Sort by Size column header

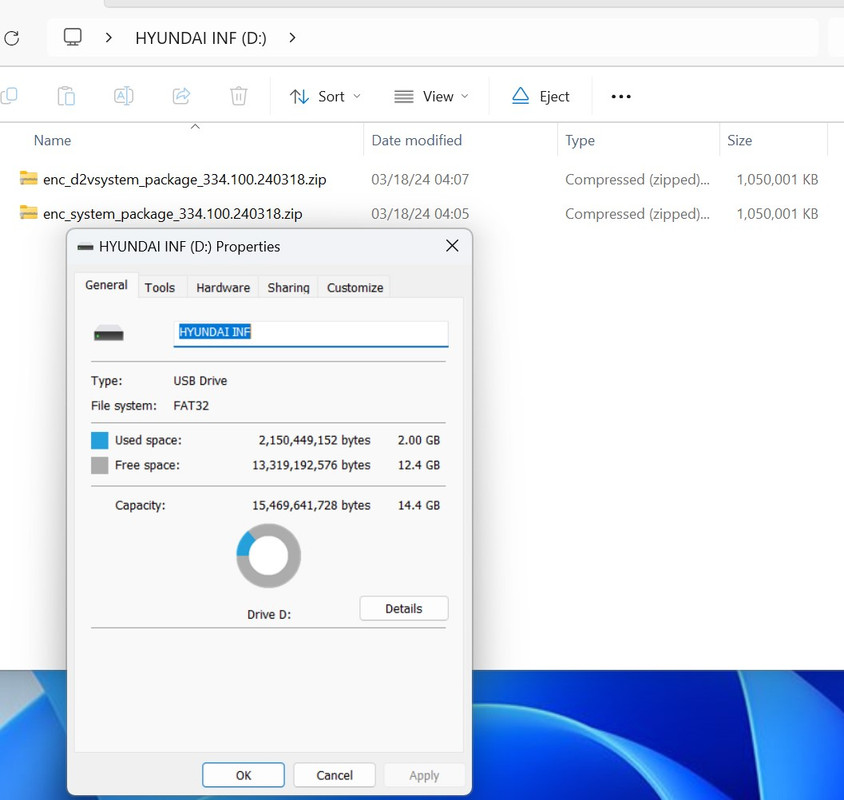(x=740, y=141)
